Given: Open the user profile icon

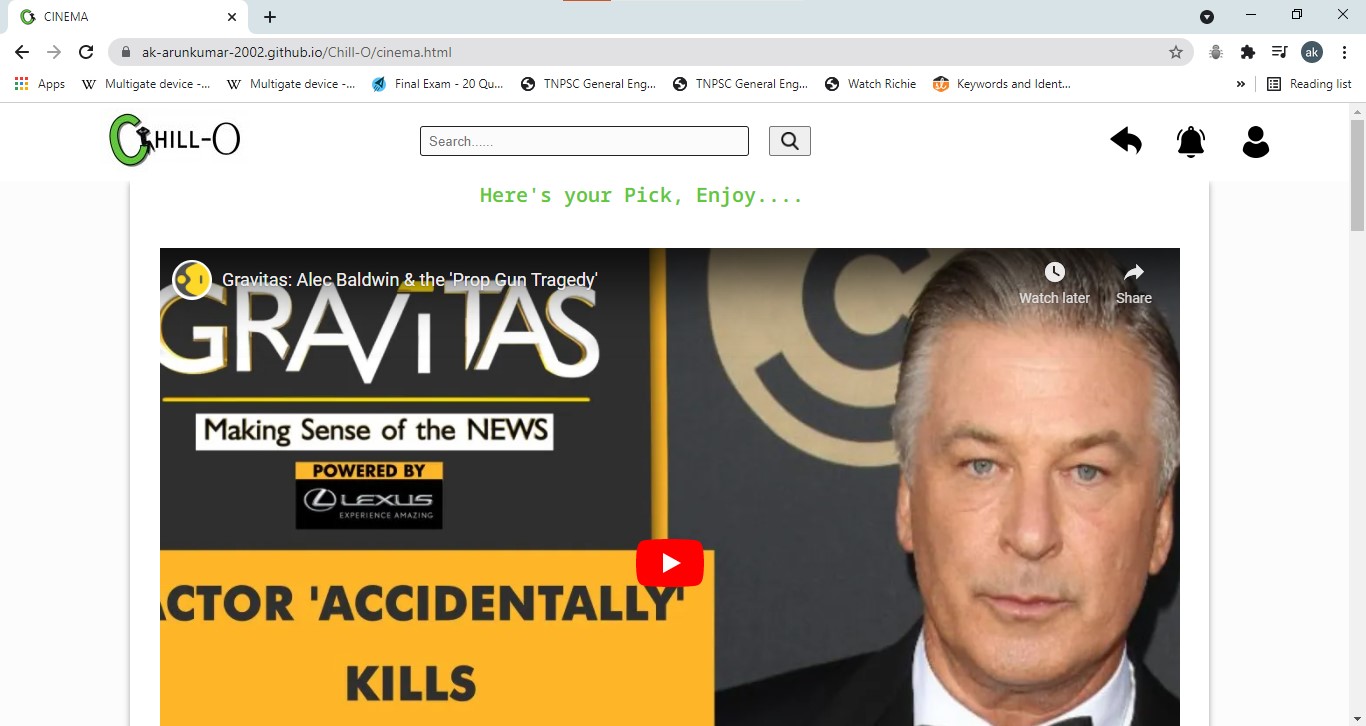Looking at the screenshot, I should (x=1255, y=141).
